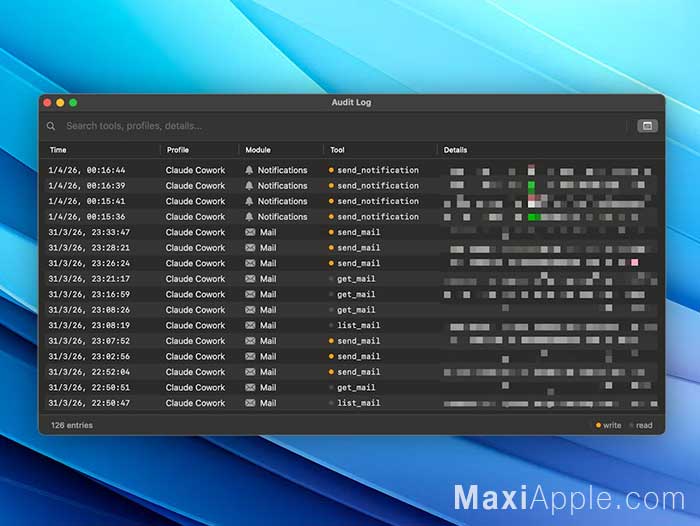Image resolution: width=700 pixels, height=526 pixels.
Task: Click send_notification in the 00:15:41 row
Action: (x=378, y=201)
